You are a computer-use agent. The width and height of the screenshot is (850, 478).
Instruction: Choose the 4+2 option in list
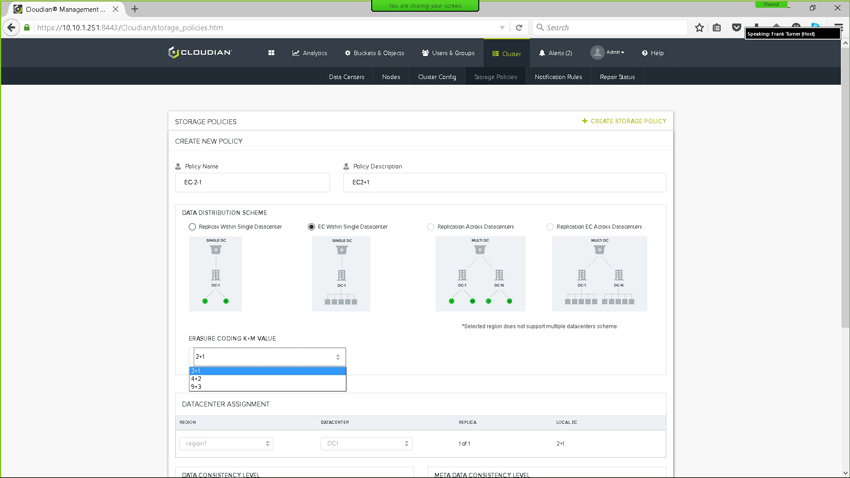pyautogui.click(x=267, y=379)
